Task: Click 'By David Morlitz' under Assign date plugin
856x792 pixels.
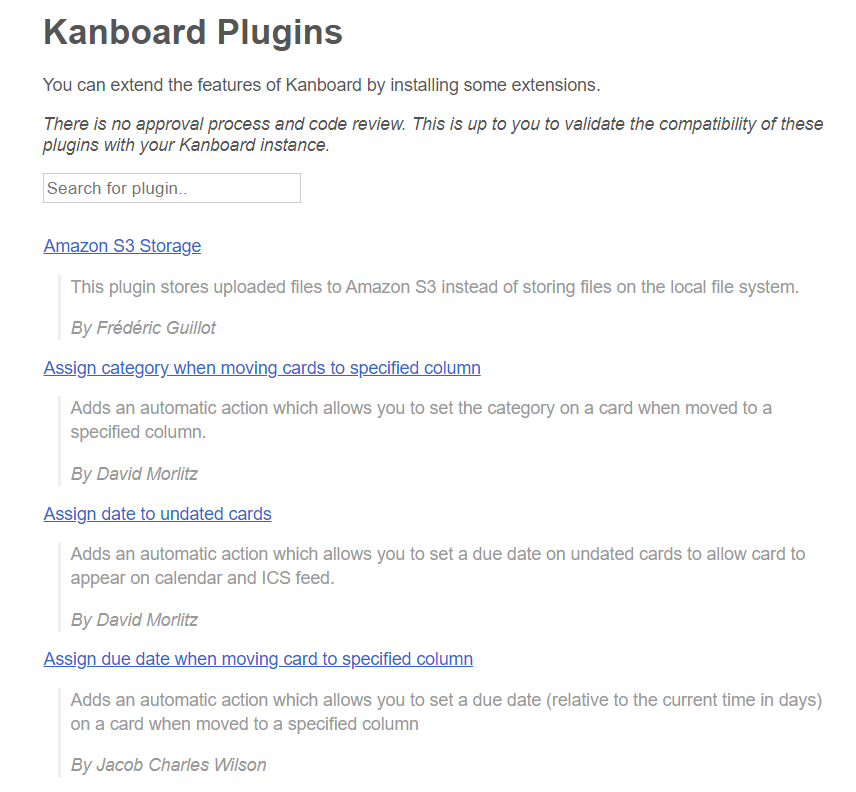Action: pyautogui.click(x=134, y=620)
